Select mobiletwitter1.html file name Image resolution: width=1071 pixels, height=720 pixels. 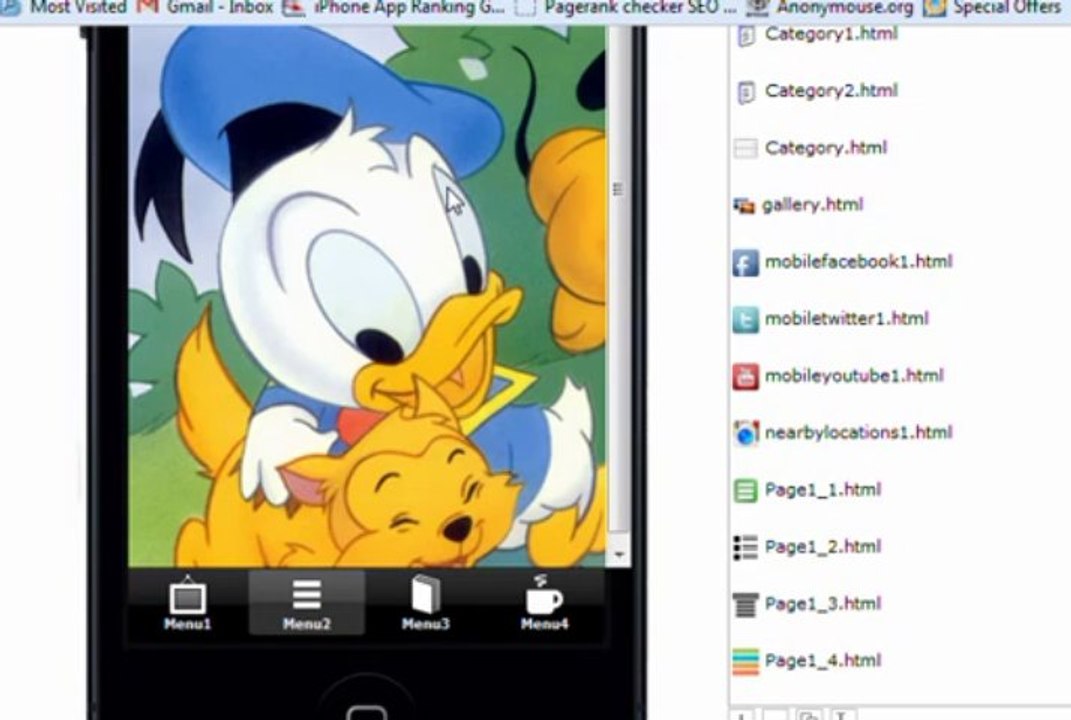[x=847, y=318]
